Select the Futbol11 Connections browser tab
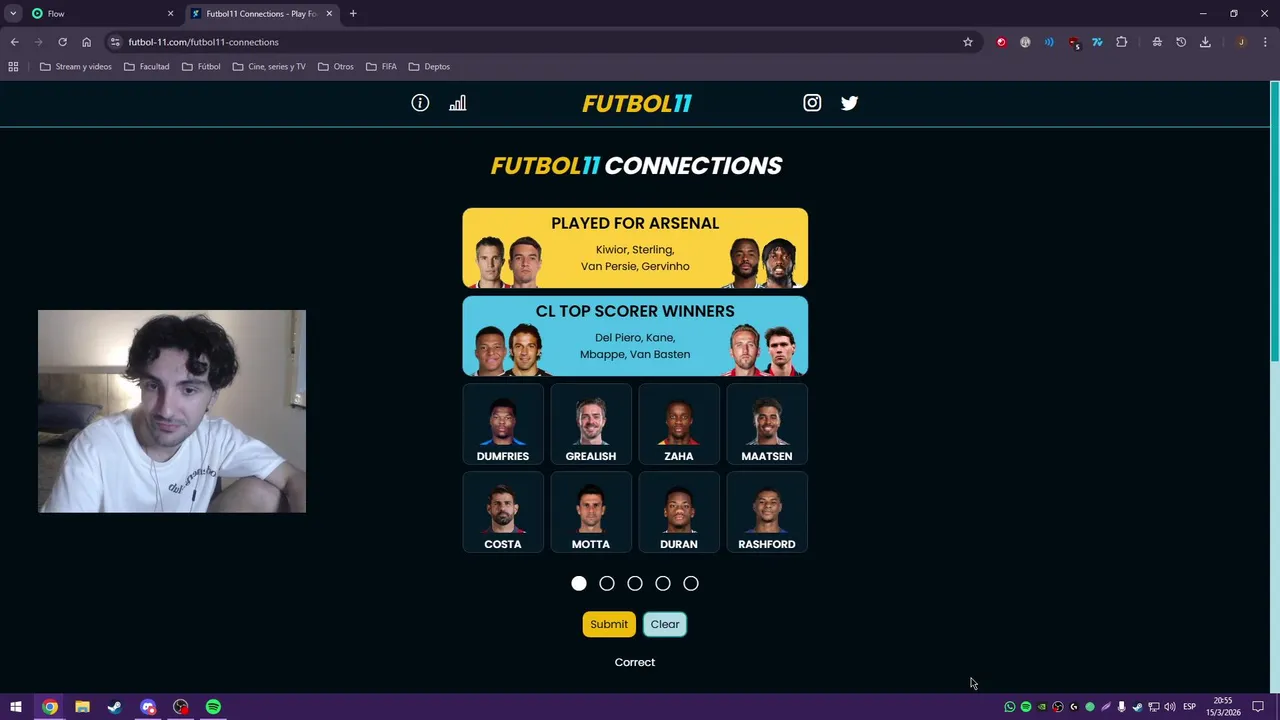 (x=262, y=14)
